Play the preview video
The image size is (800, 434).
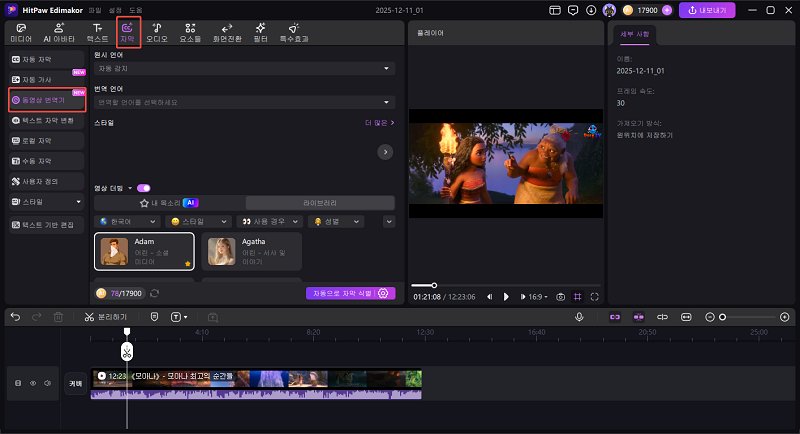[x=506, y=297]
